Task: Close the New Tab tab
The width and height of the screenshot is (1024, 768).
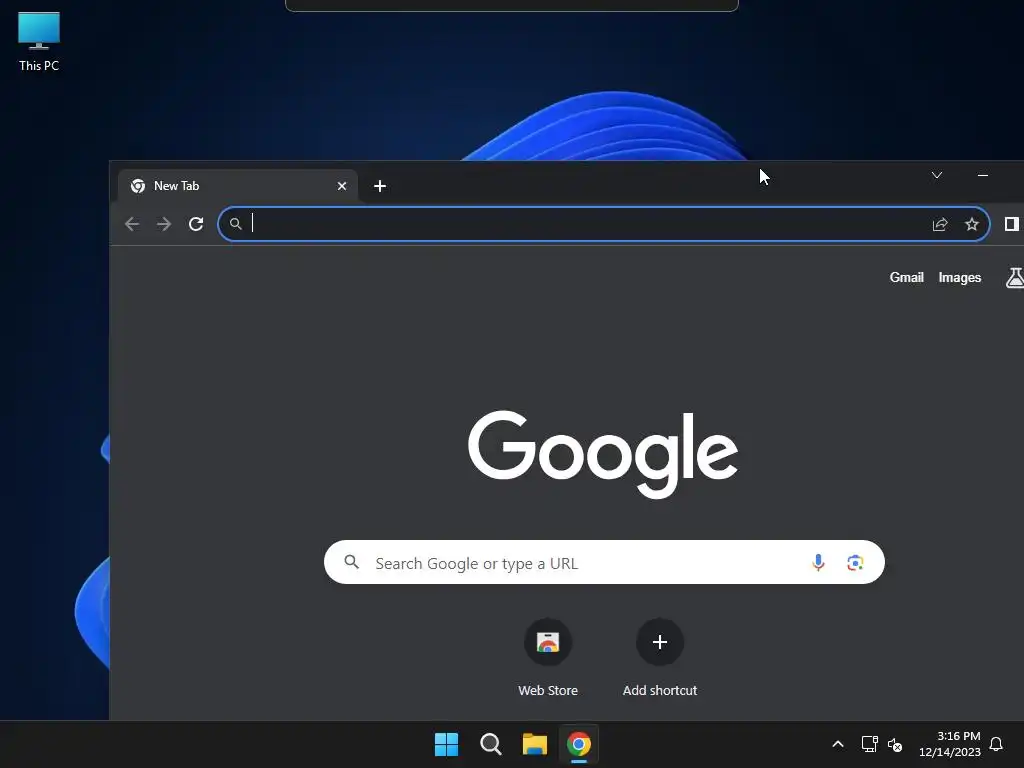Action: click(x=342, y=186)
